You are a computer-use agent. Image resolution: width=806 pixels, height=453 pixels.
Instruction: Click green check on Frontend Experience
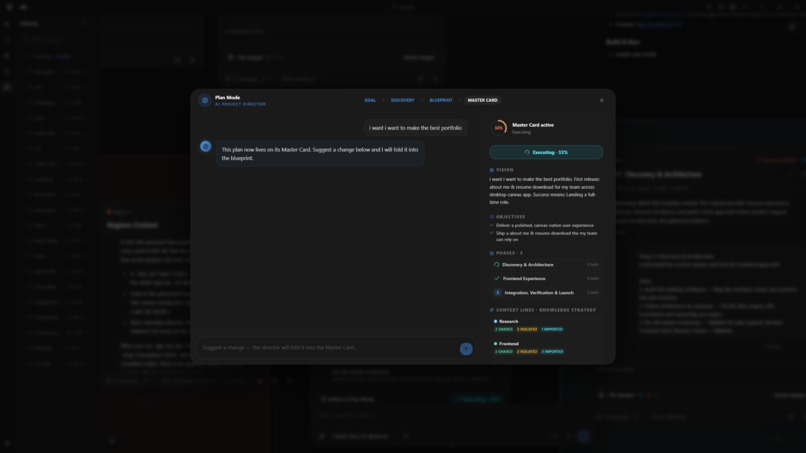(497, 278)
